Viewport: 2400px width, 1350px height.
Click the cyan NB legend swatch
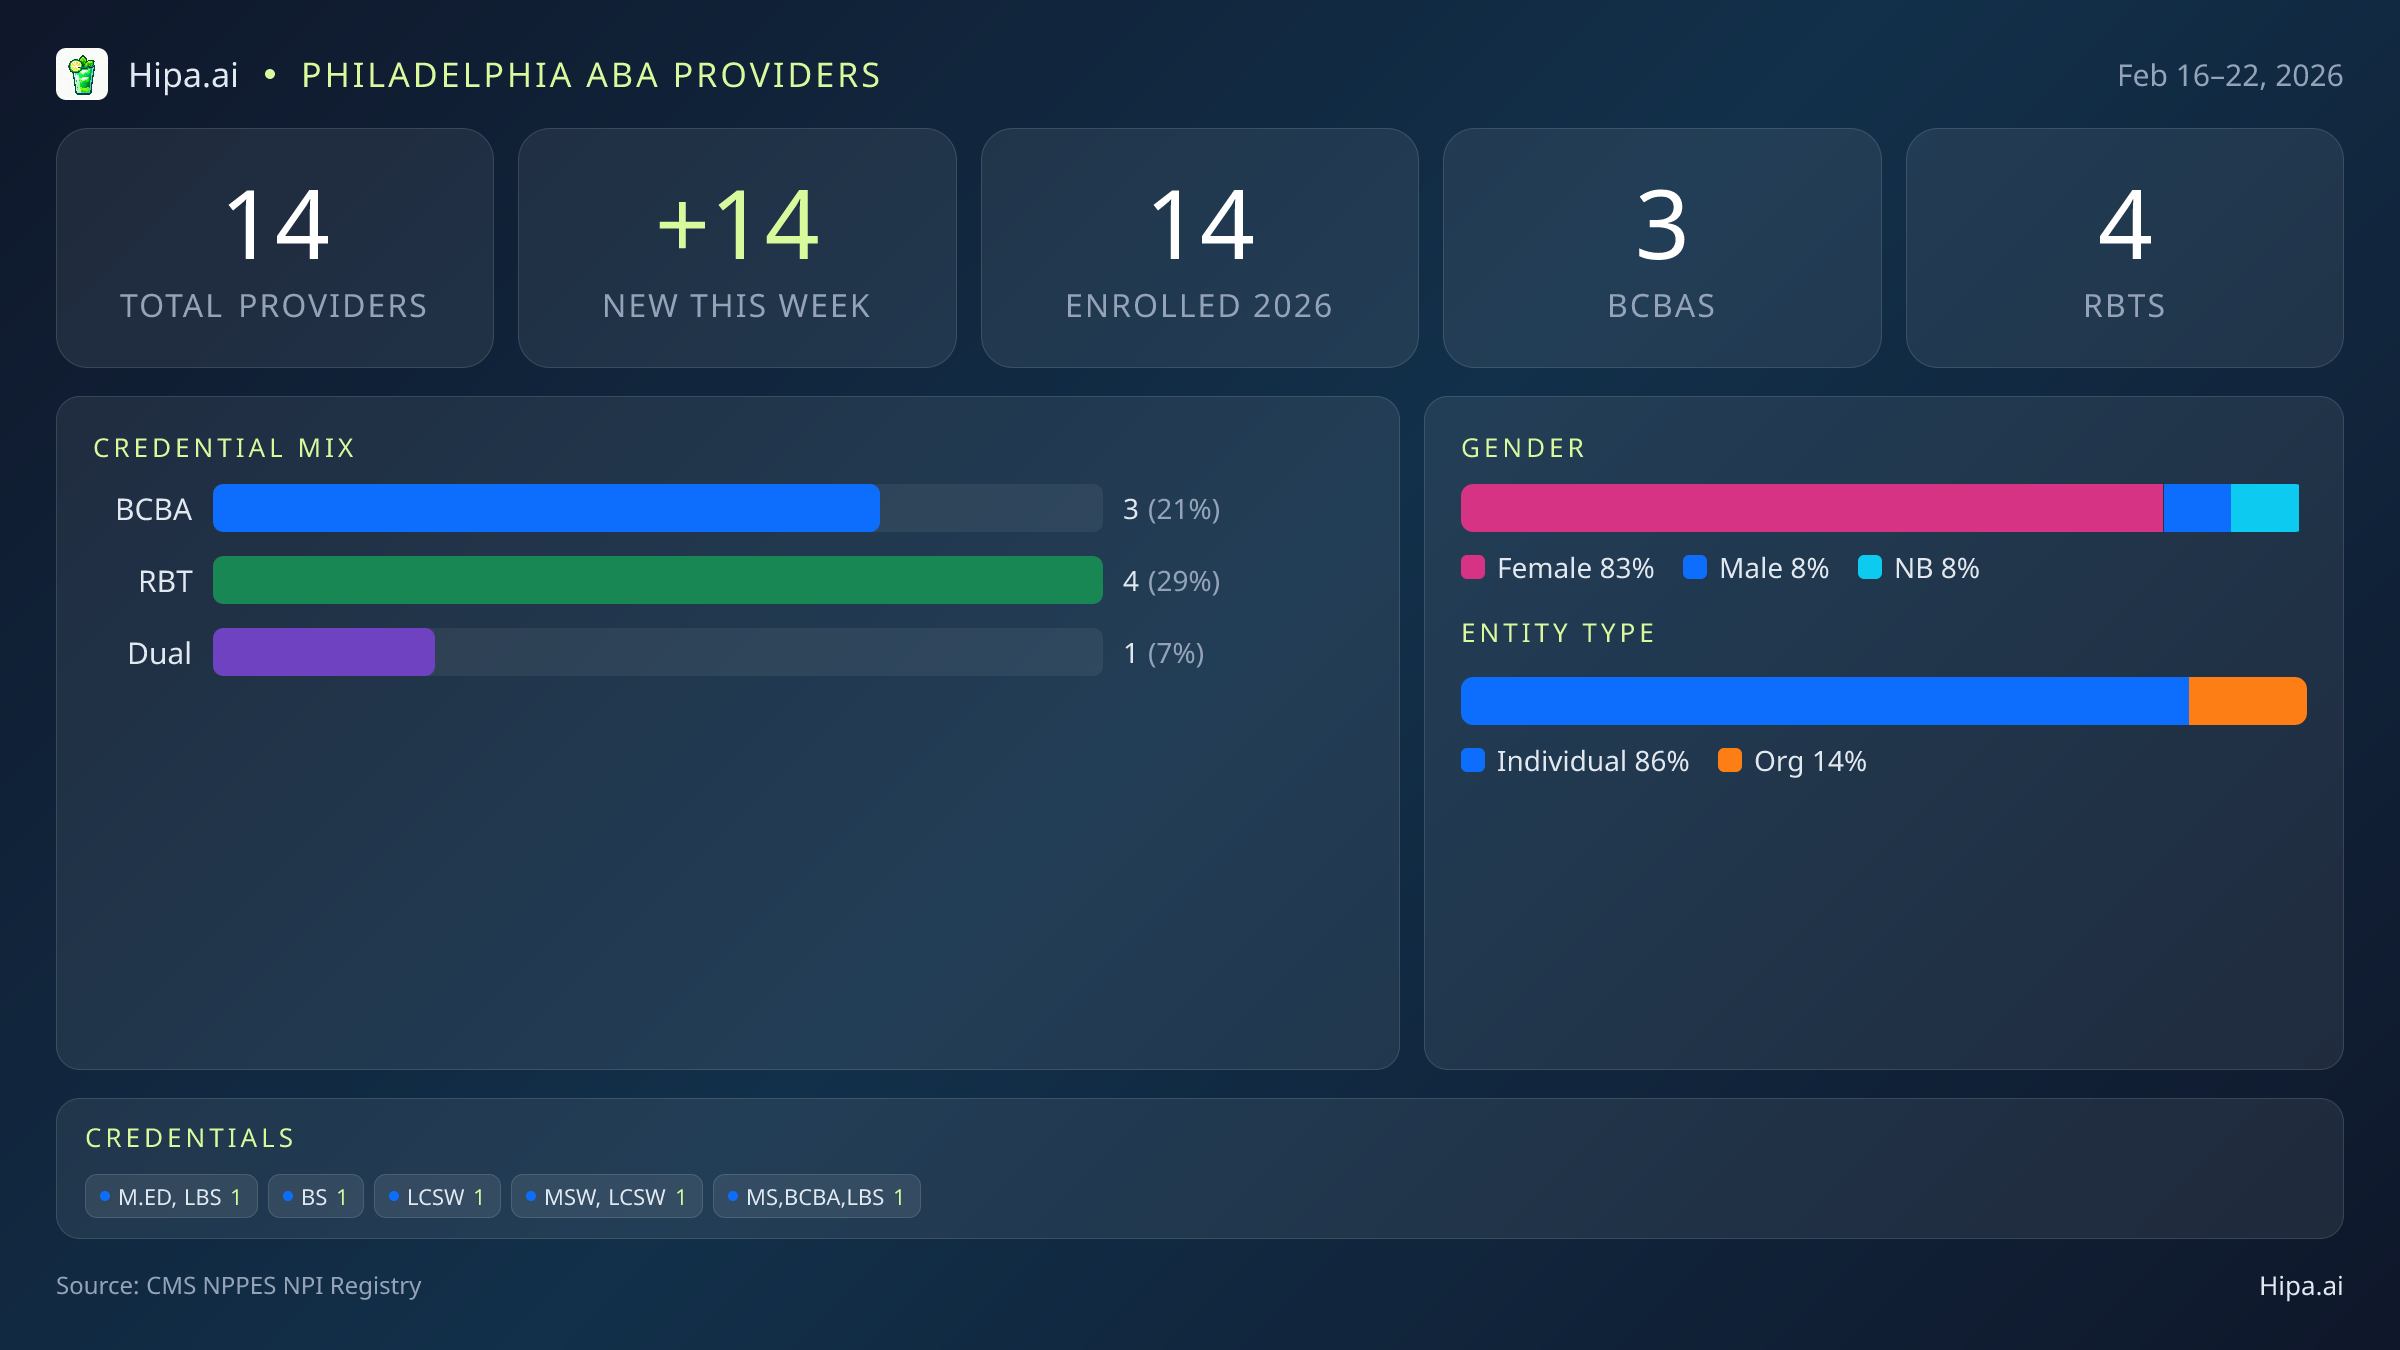[x=1872, y=568]
